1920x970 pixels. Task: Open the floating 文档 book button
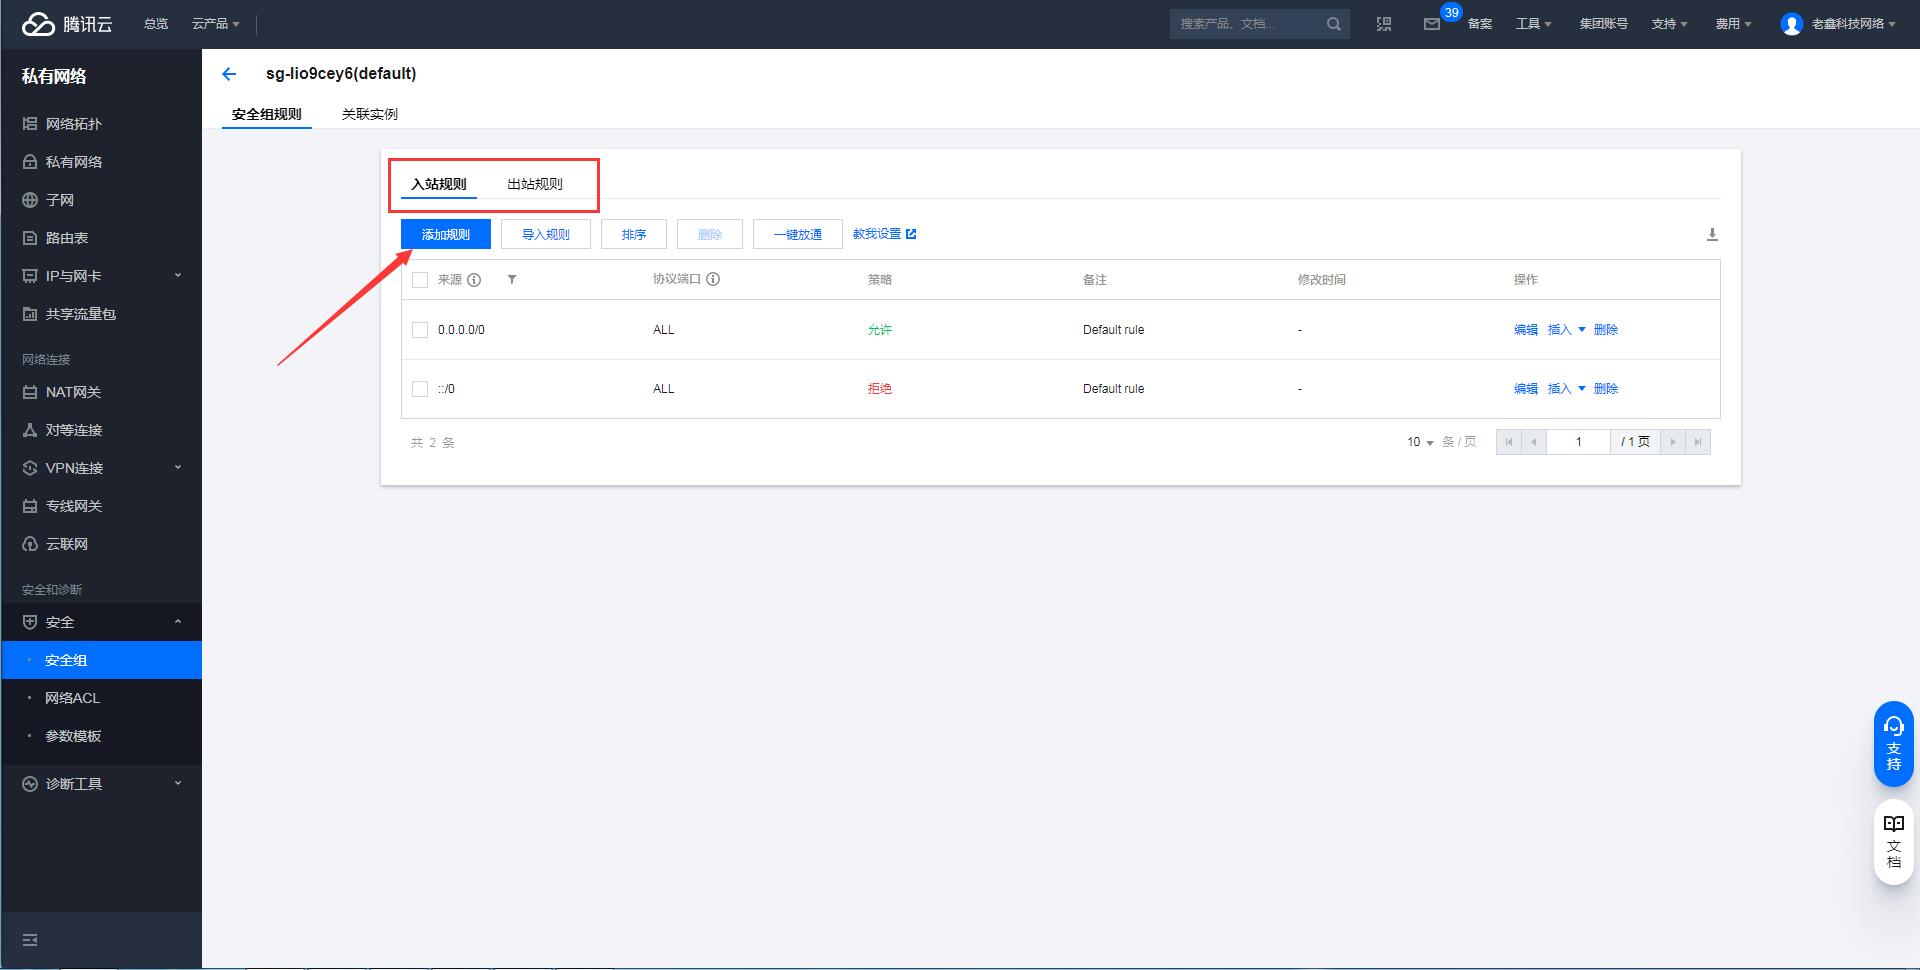[x=1893, y=841]
